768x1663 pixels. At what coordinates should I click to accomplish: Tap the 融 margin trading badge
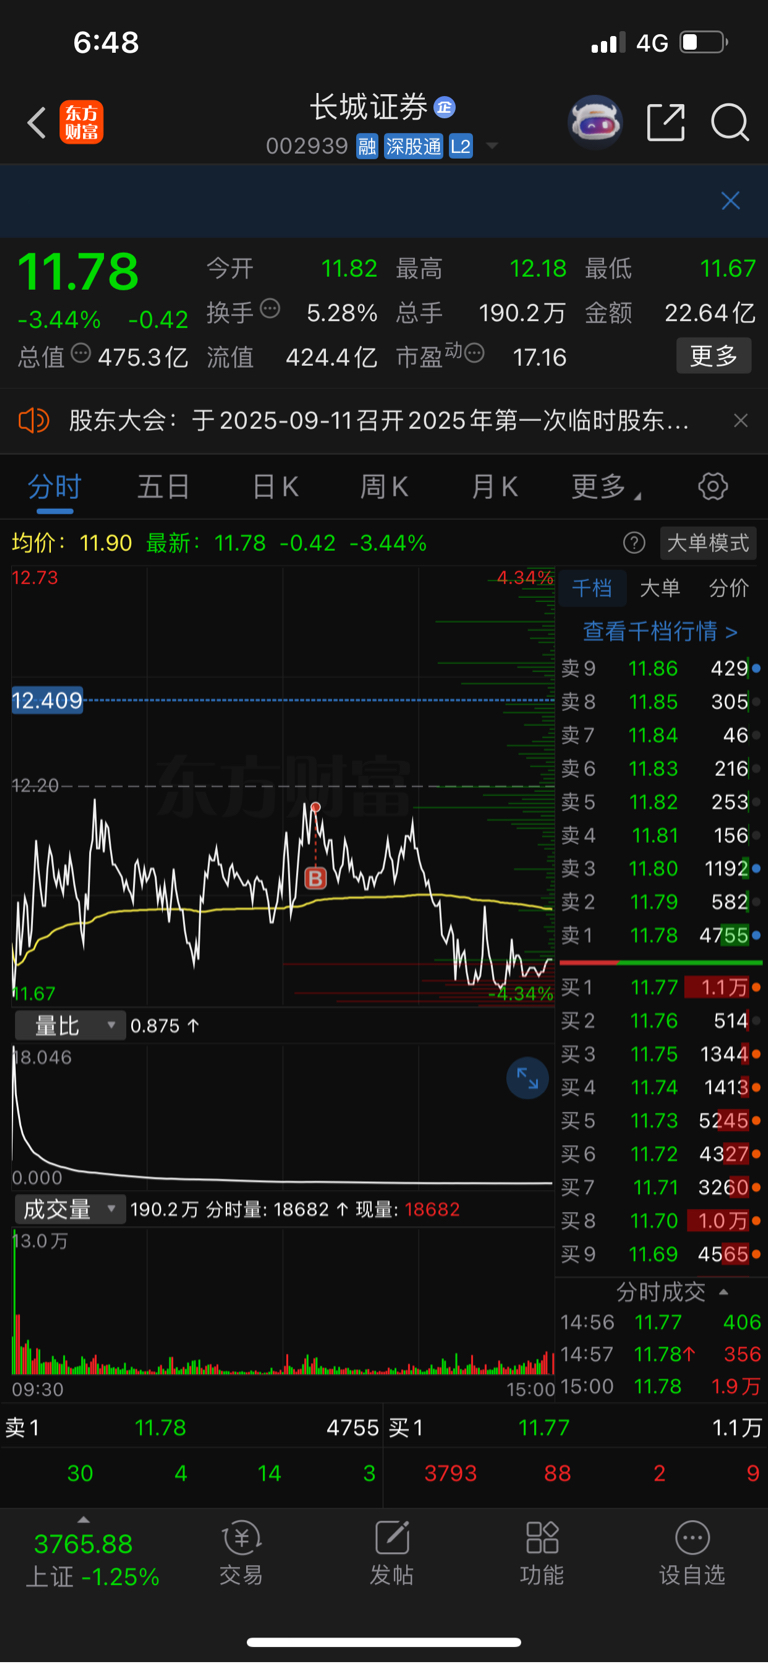[x=367, y=147]
